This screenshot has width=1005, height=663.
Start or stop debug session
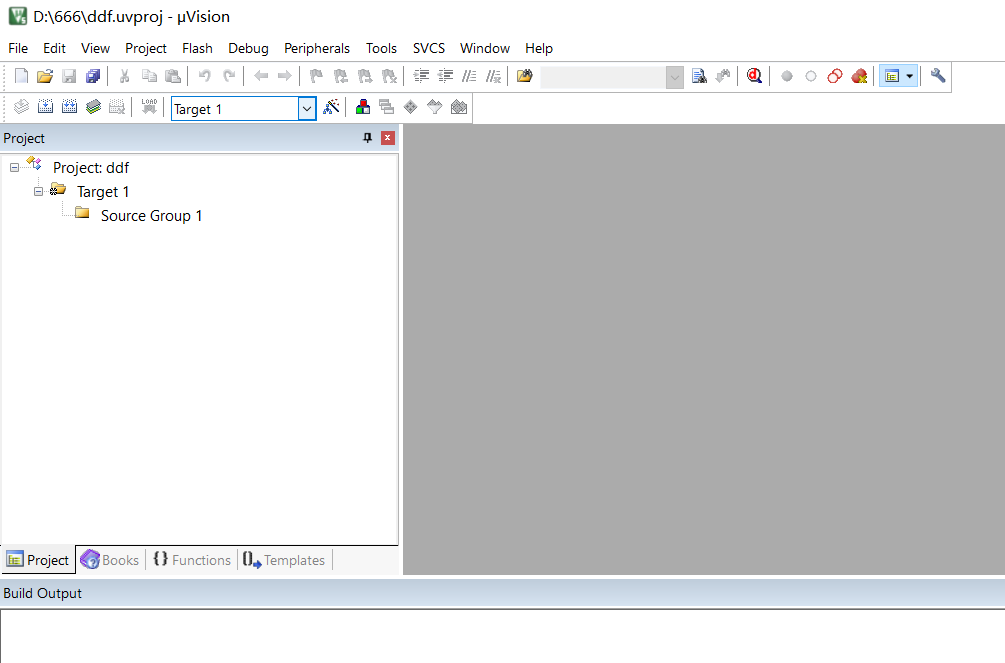[754, 76]
